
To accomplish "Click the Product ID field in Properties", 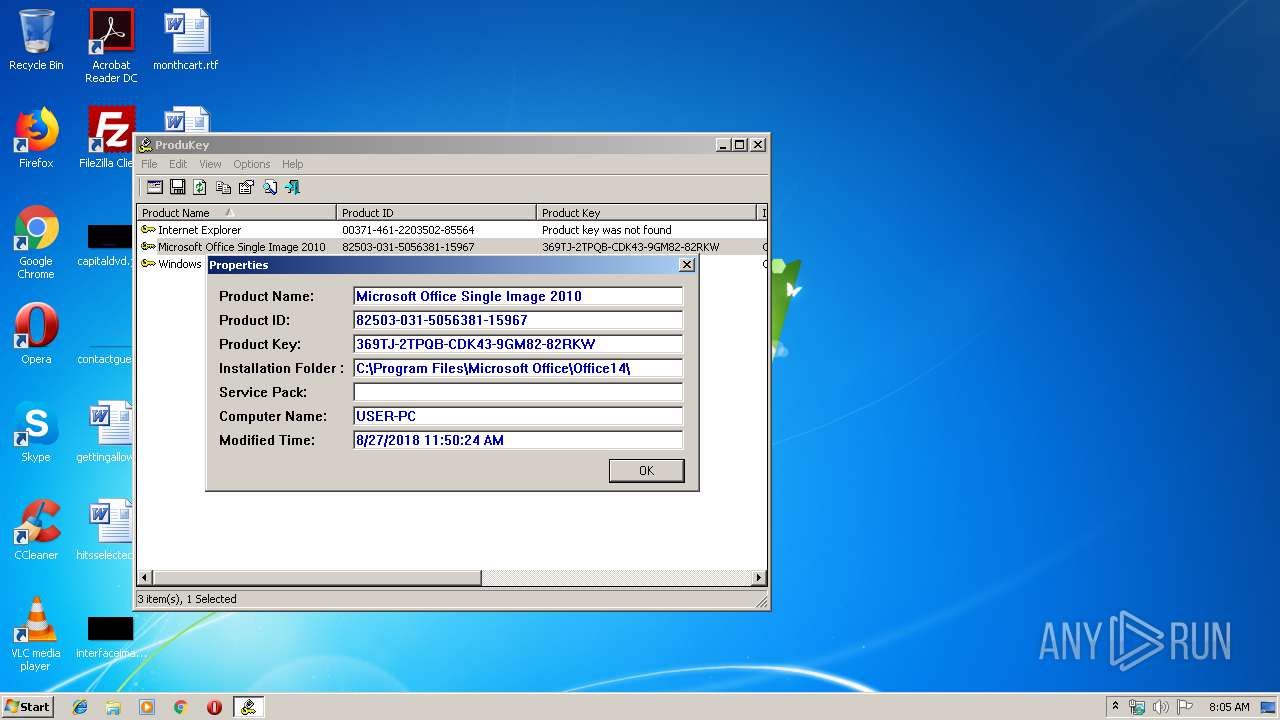I will click(518, 320).
